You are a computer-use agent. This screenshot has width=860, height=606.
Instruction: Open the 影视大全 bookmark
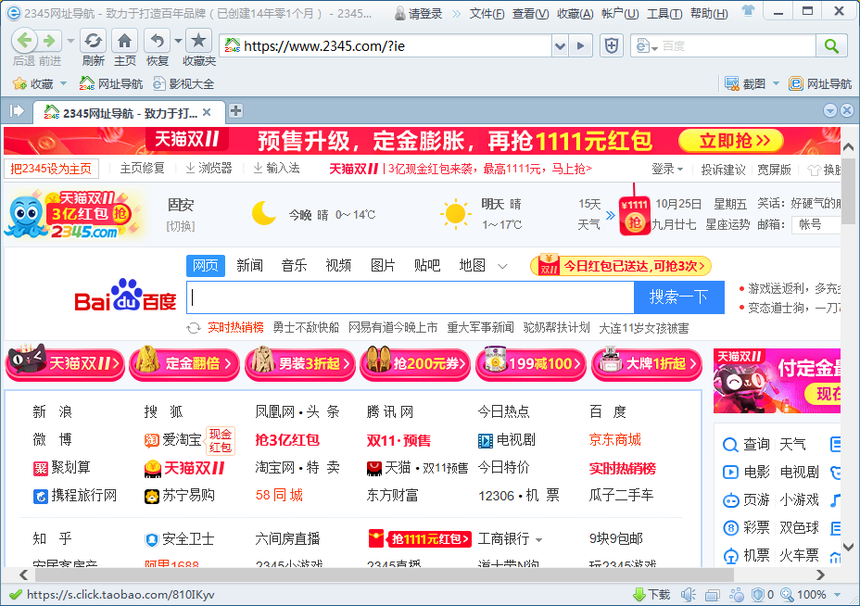point(184,84)
